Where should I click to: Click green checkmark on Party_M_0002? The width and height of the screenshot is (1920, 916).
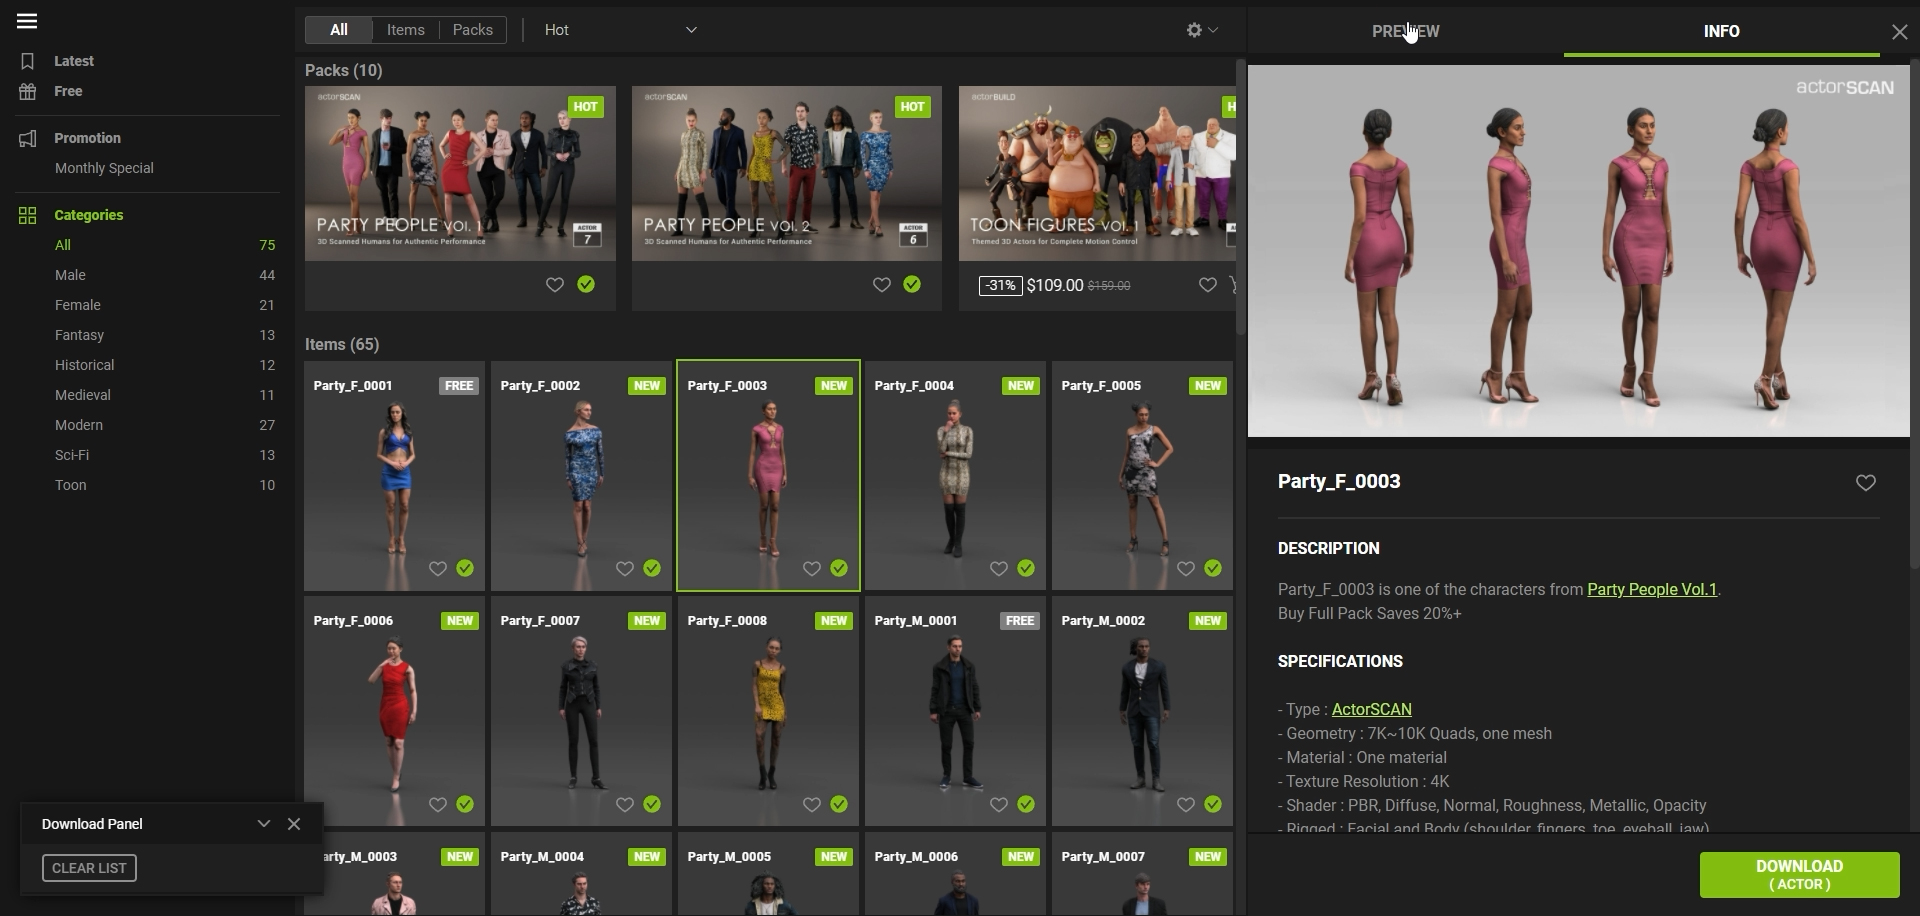[x=1213, y=805]
